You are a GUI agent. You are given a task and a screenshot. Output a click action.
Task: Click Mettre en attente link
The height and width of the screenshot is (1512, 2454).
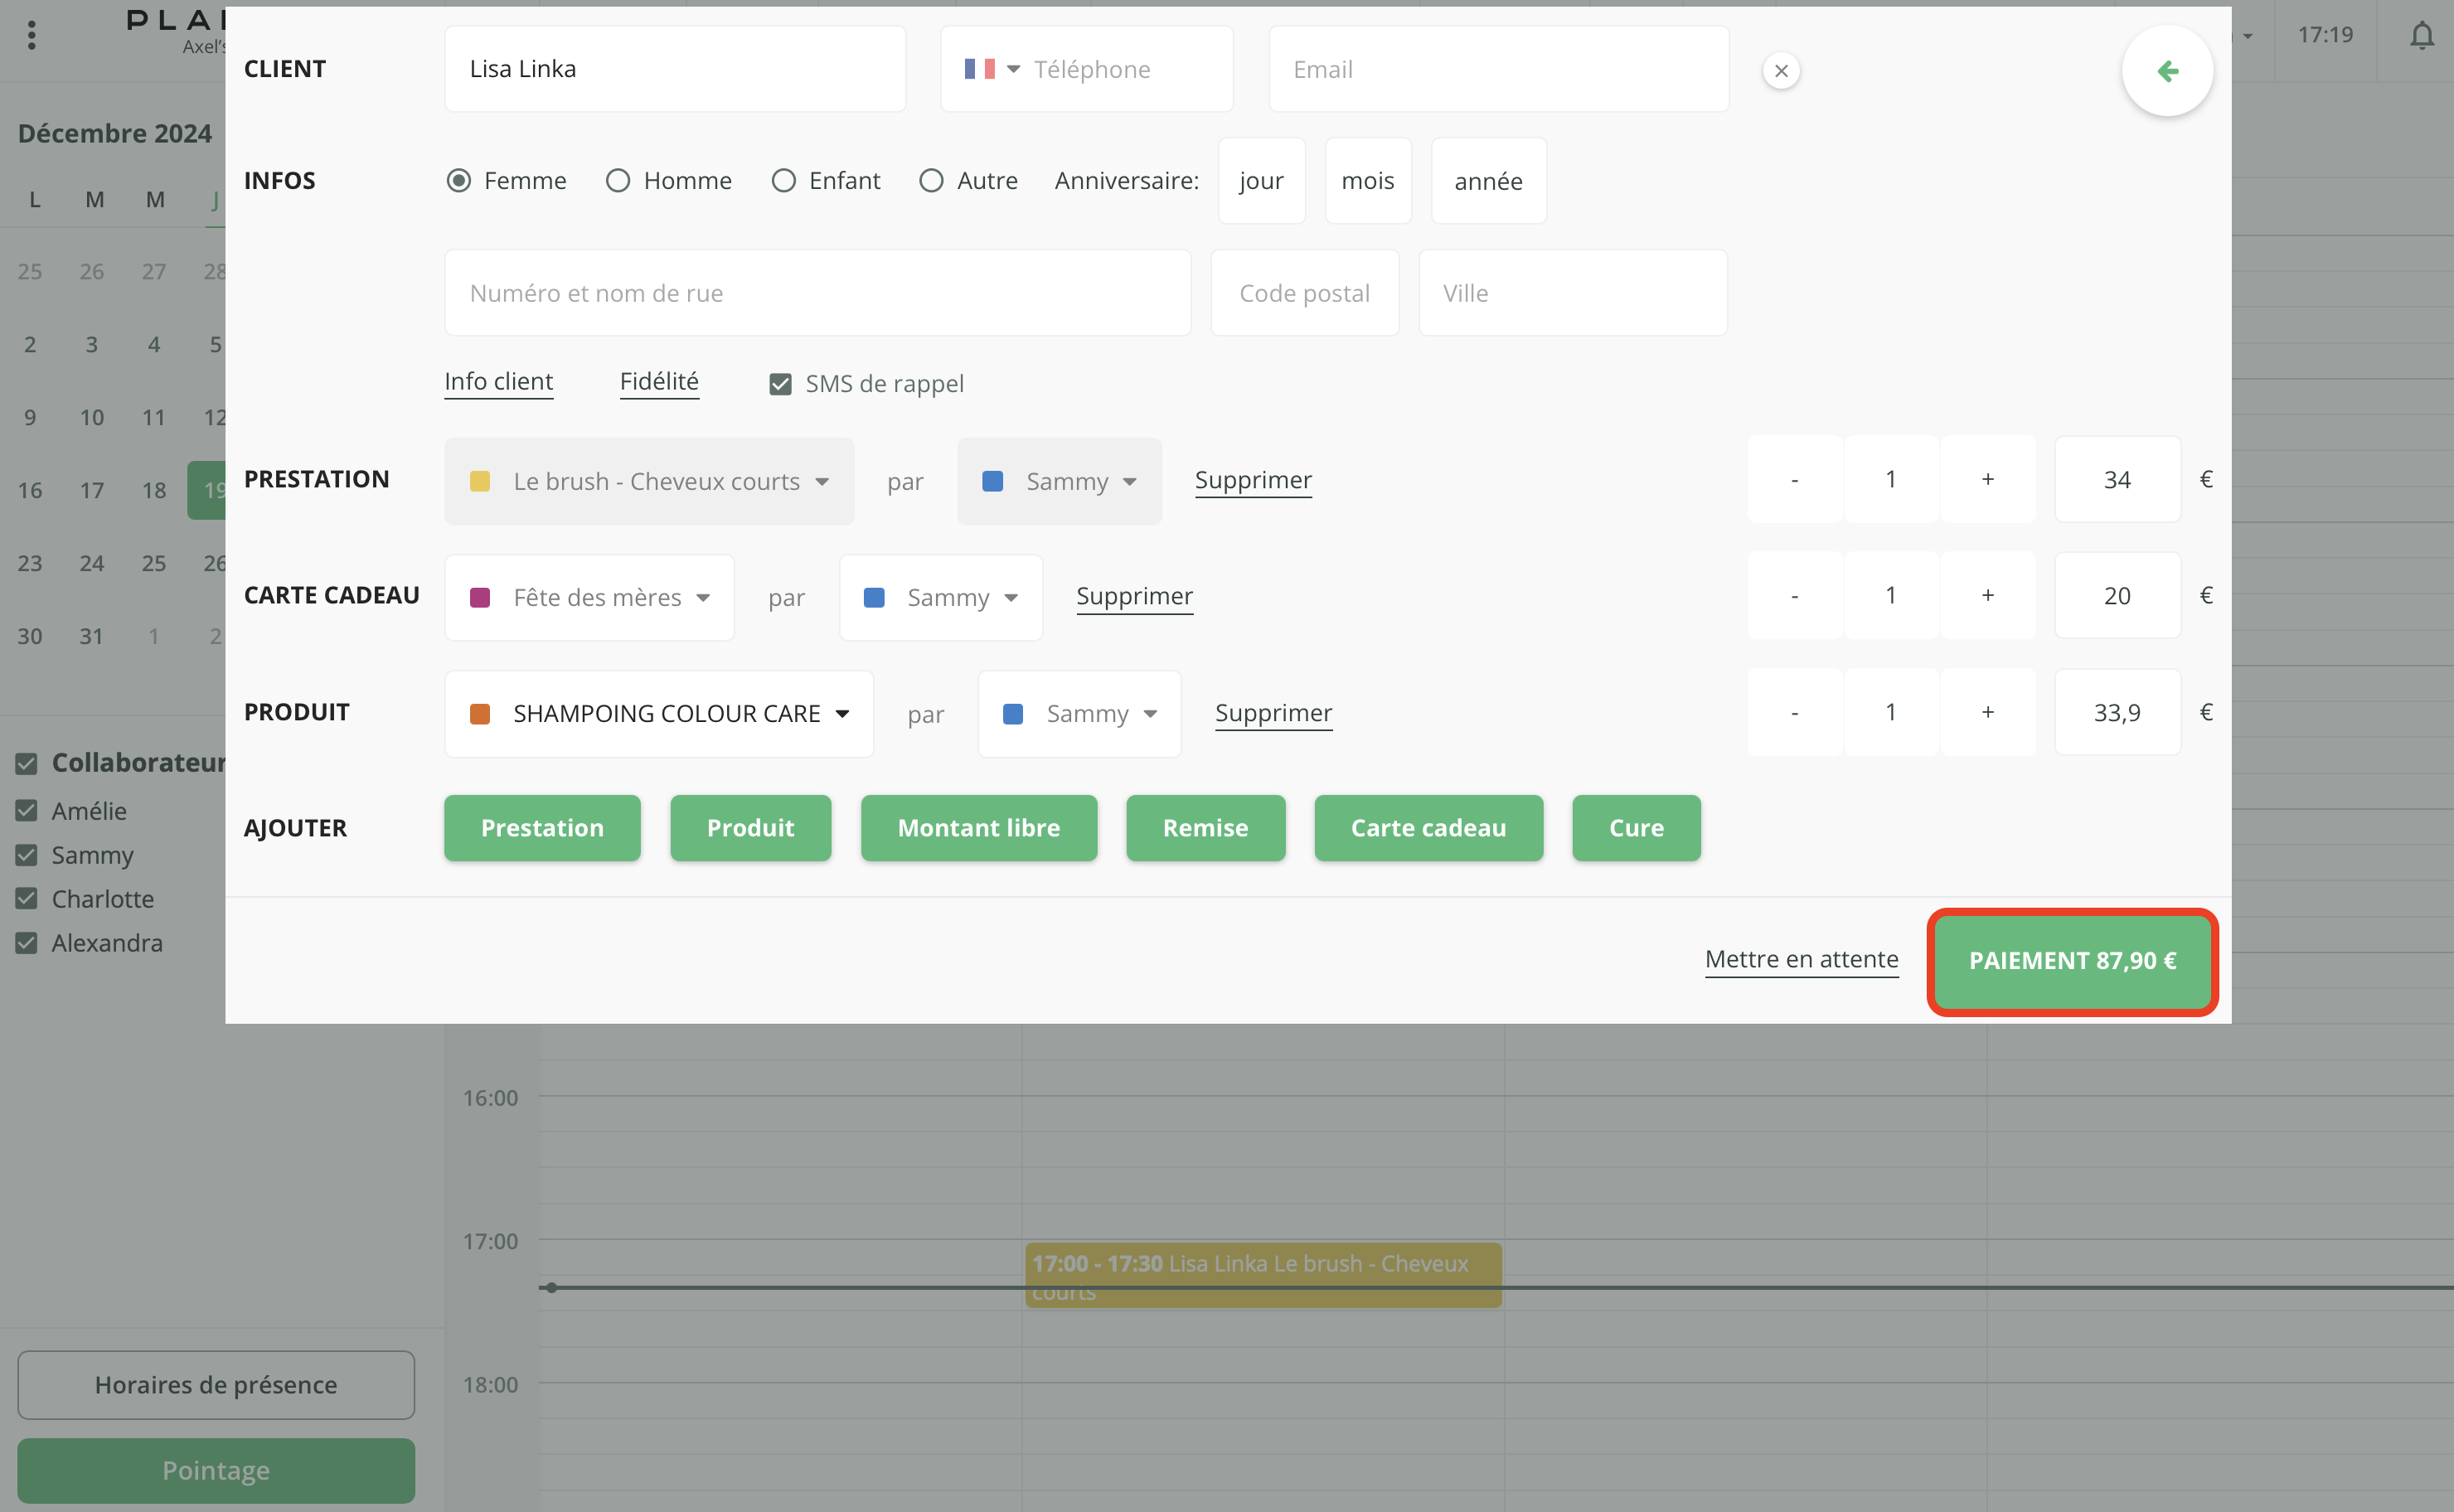coord(1801,959)
